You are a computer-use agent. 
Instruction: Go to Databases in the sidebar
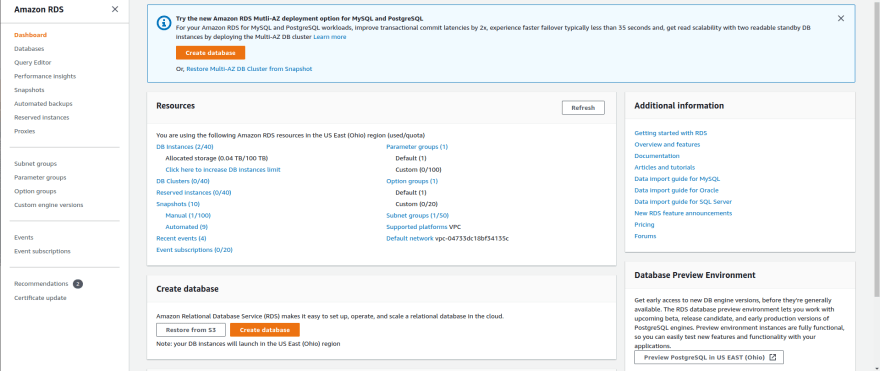point(29,49)
